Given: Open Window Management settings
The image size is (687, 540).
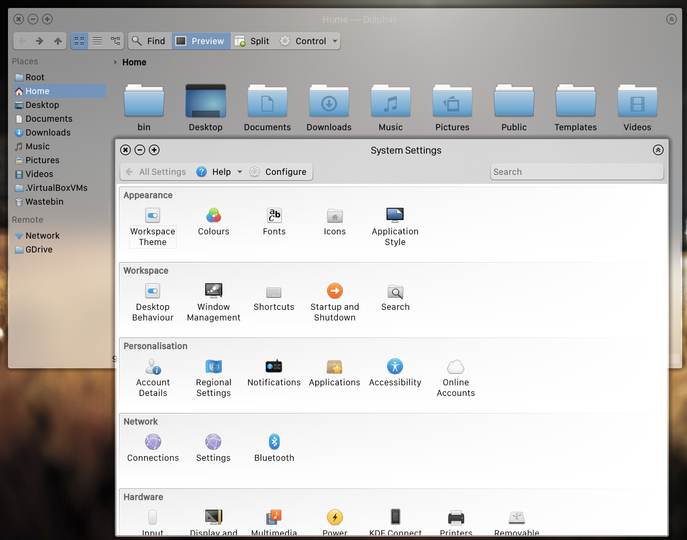Looking at the screenshot, I should pyautogui.click(x=213, y=303).
